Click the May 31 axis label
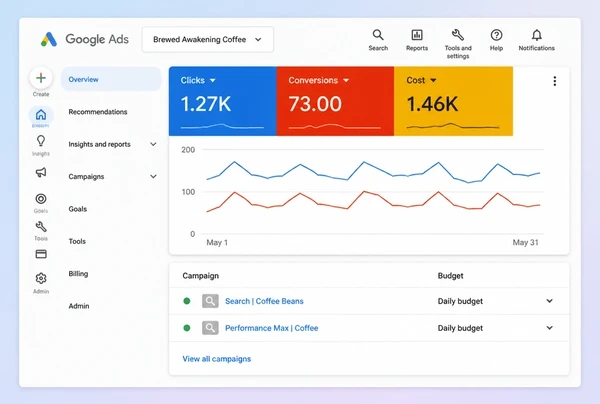Viewport: 600px width, 404px height. coord(525,243)
